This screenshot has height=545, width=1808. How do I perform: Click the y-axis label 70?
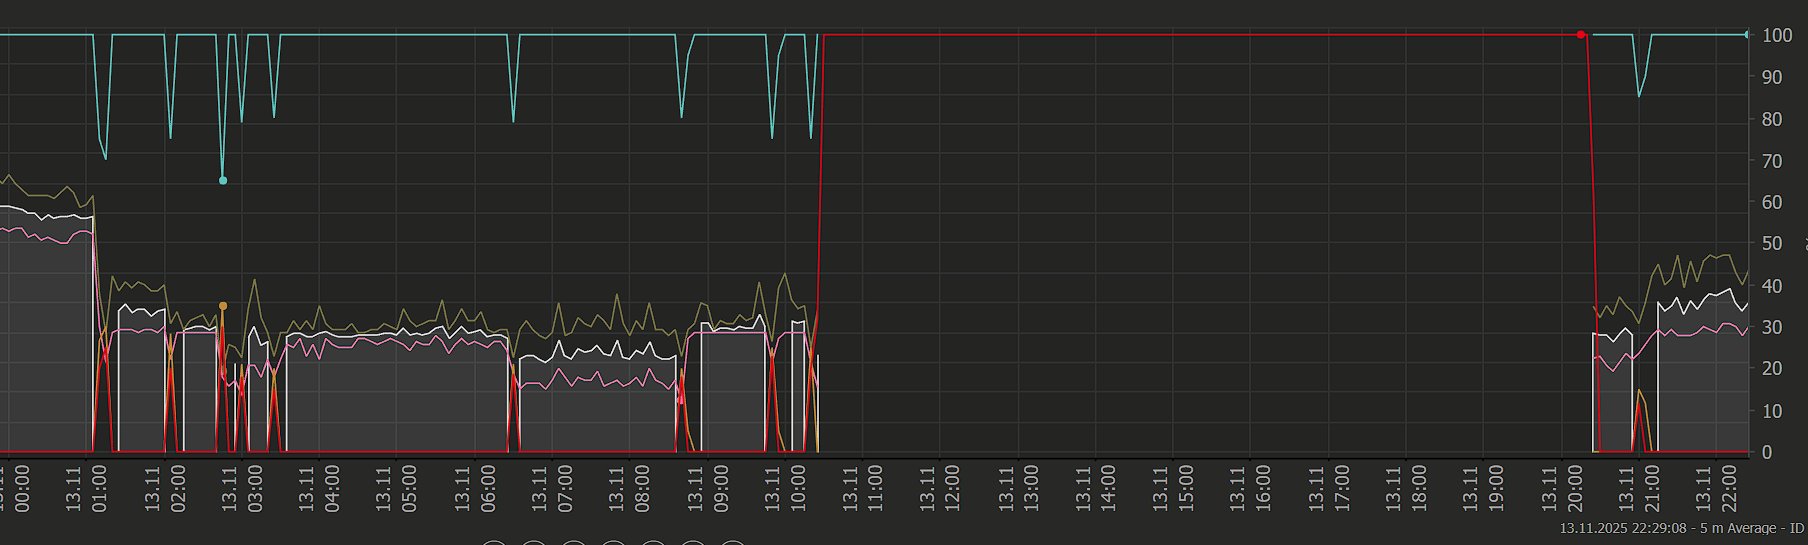[1772, 161]
